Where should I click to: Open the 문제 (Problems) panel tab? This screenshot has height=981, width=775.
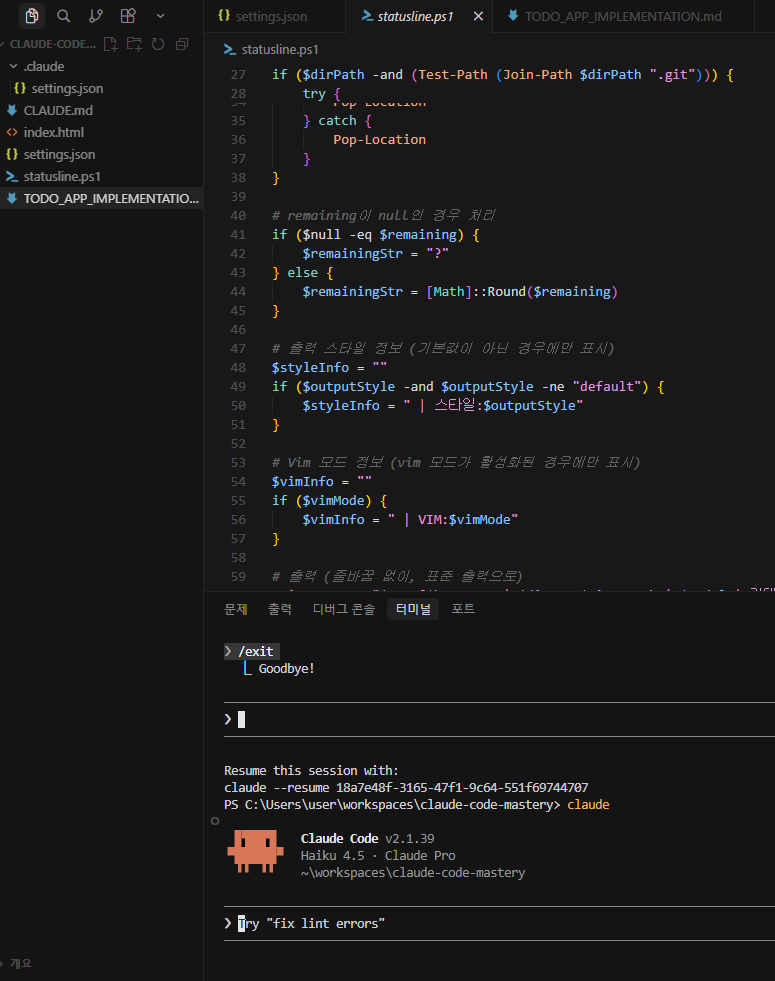(x=236, y=609)
